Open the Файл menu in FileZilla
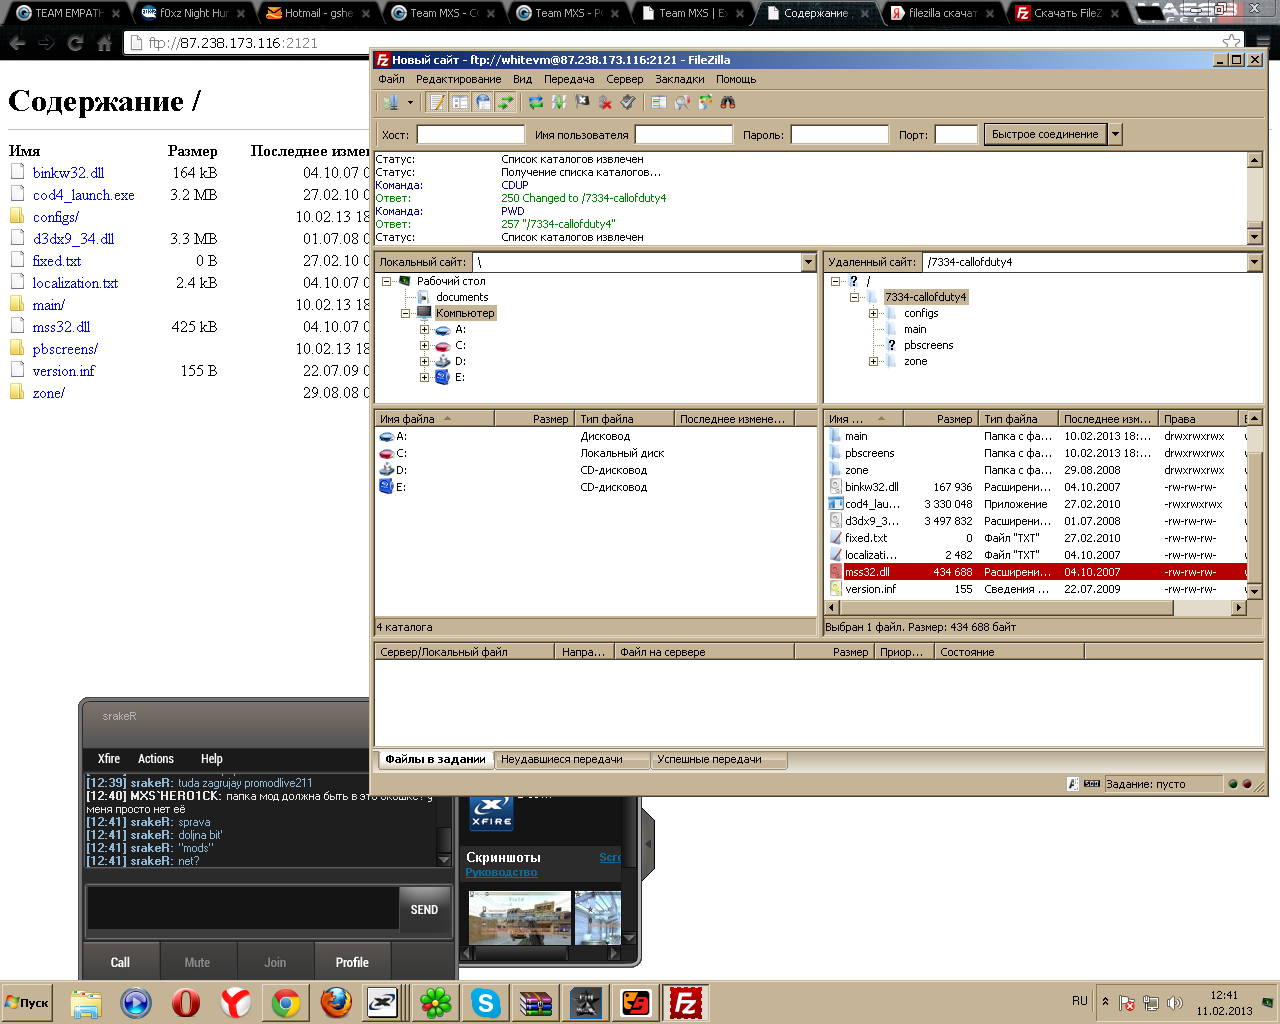 coord(392,79)
